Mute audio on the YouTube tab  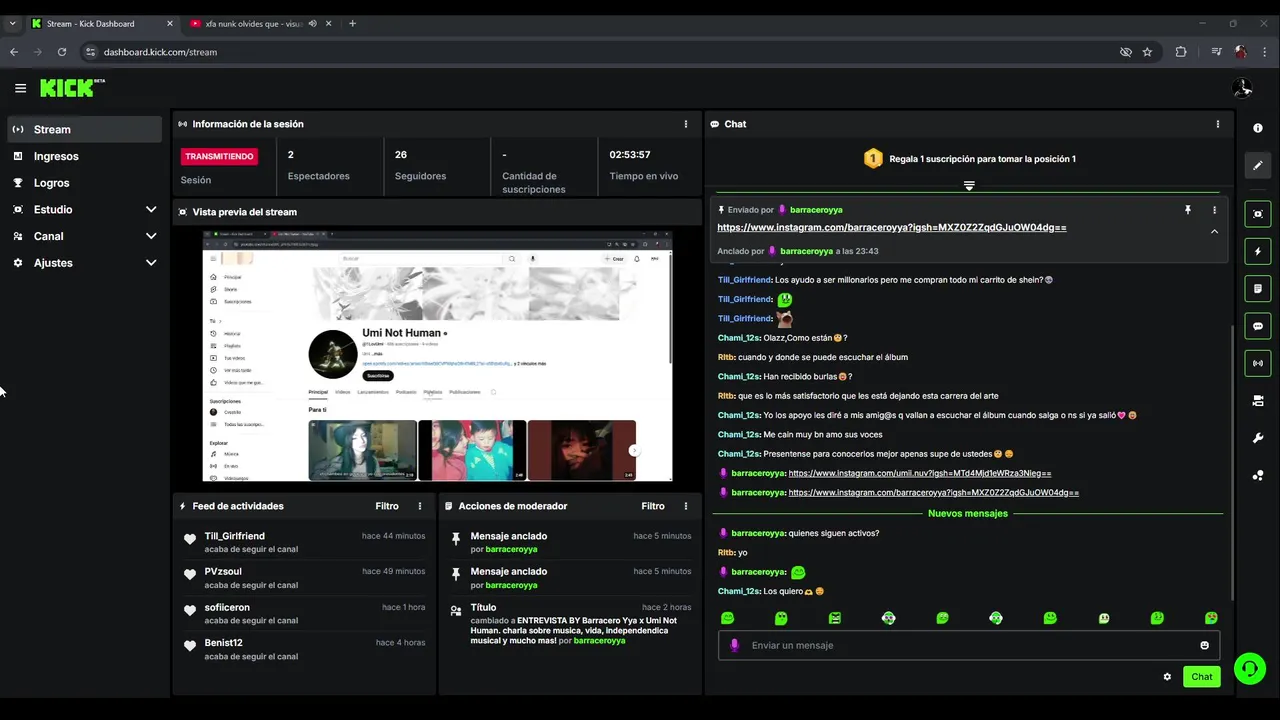313,23
